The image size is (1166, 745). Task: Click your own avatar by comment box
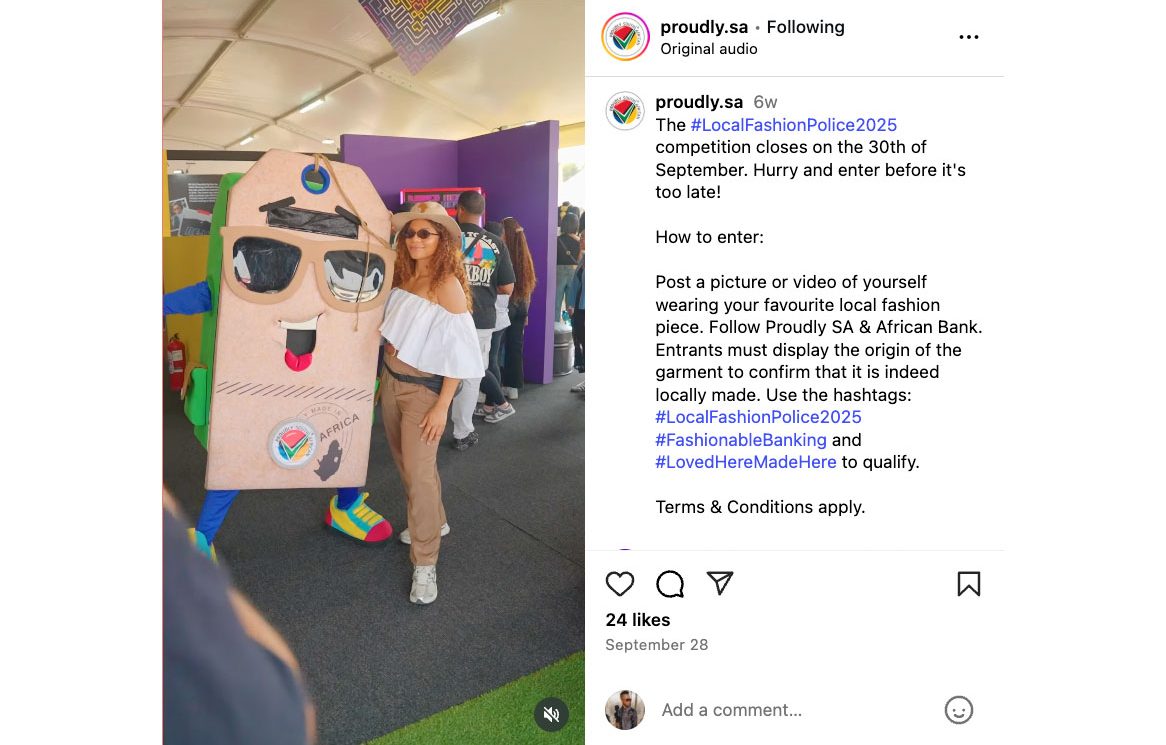pyautogui.click(x=625, y=709)
